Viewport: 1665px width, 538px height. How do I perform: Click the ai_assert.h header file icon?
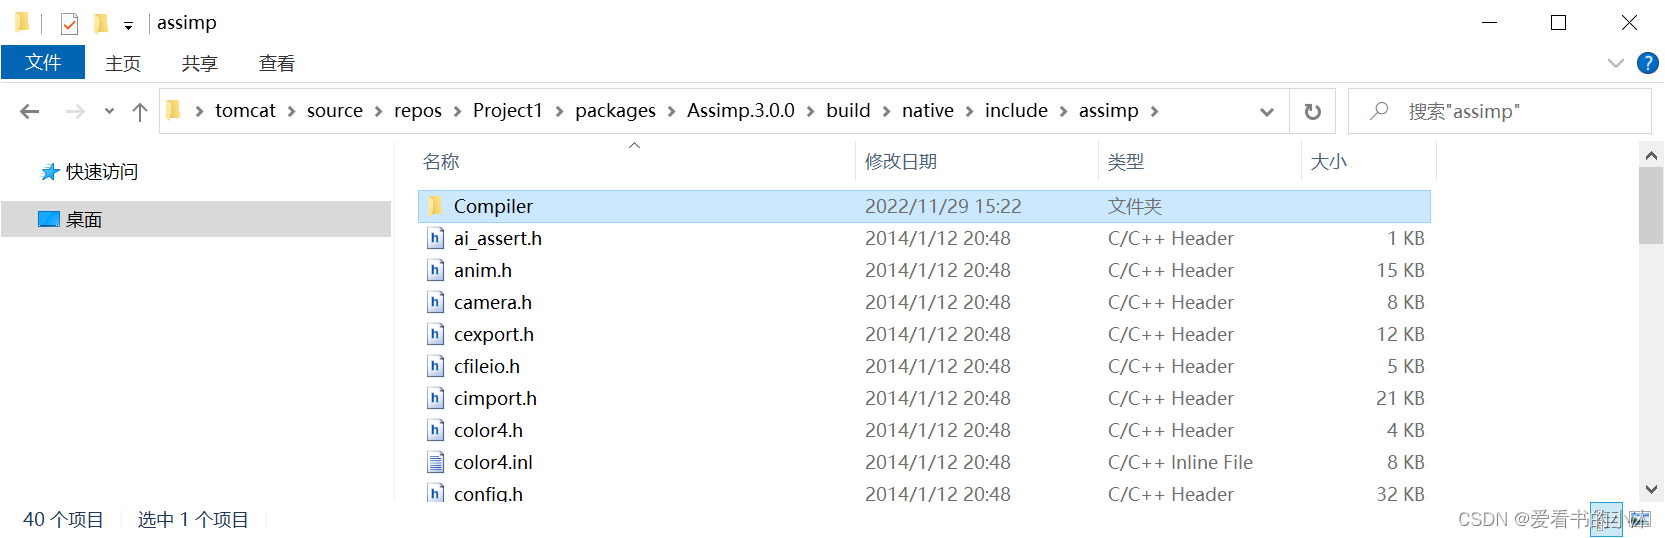point(436,238)
